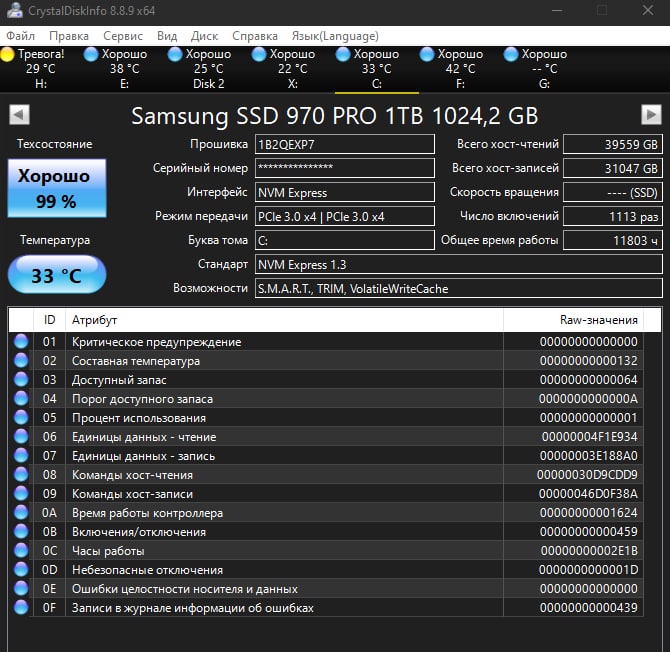This screenshot has width=670, height=652.
Task: Open the Справка menu
Action: pos(255,36)
